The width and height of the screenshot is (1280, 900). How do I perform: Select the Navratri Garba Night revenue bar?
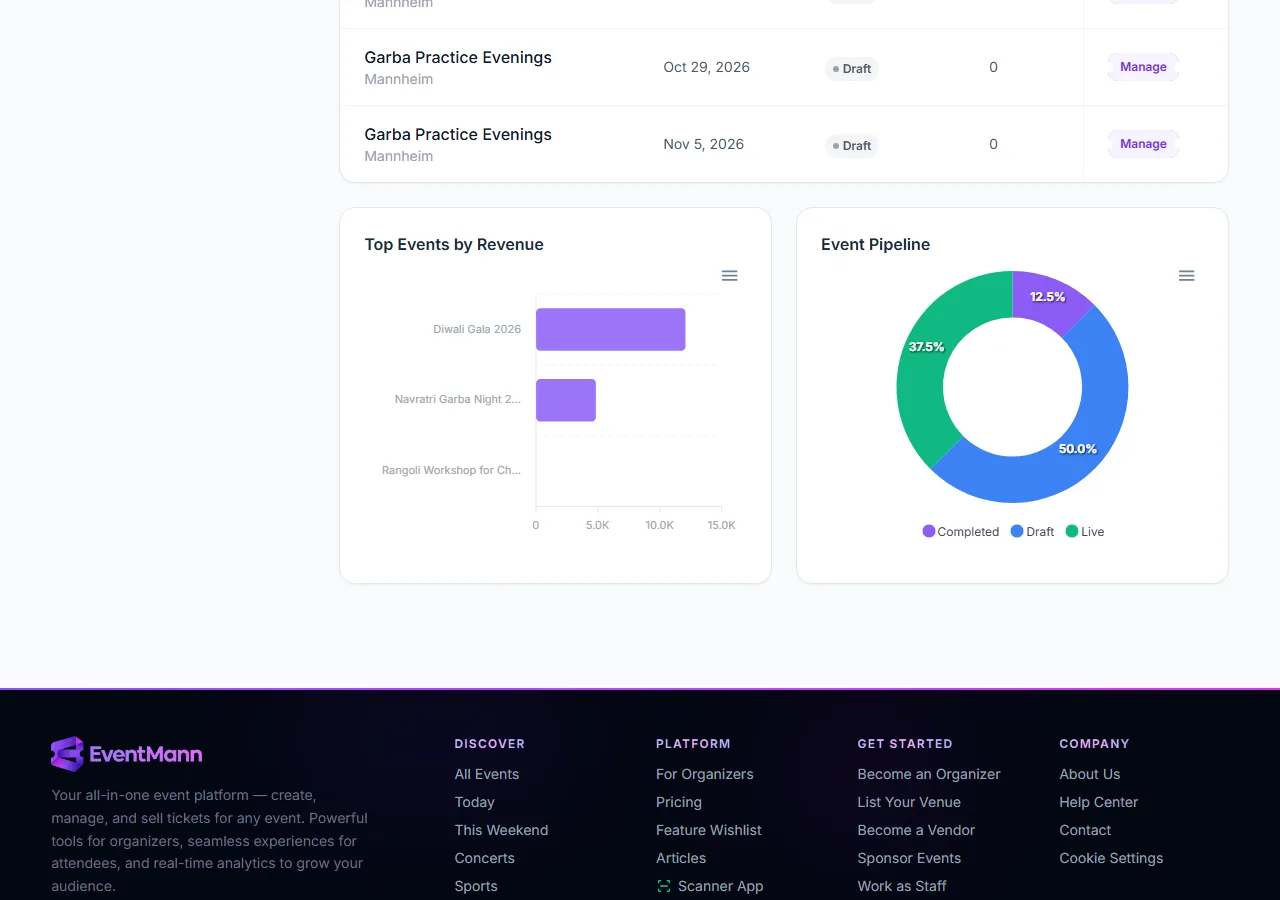point(566,400)
